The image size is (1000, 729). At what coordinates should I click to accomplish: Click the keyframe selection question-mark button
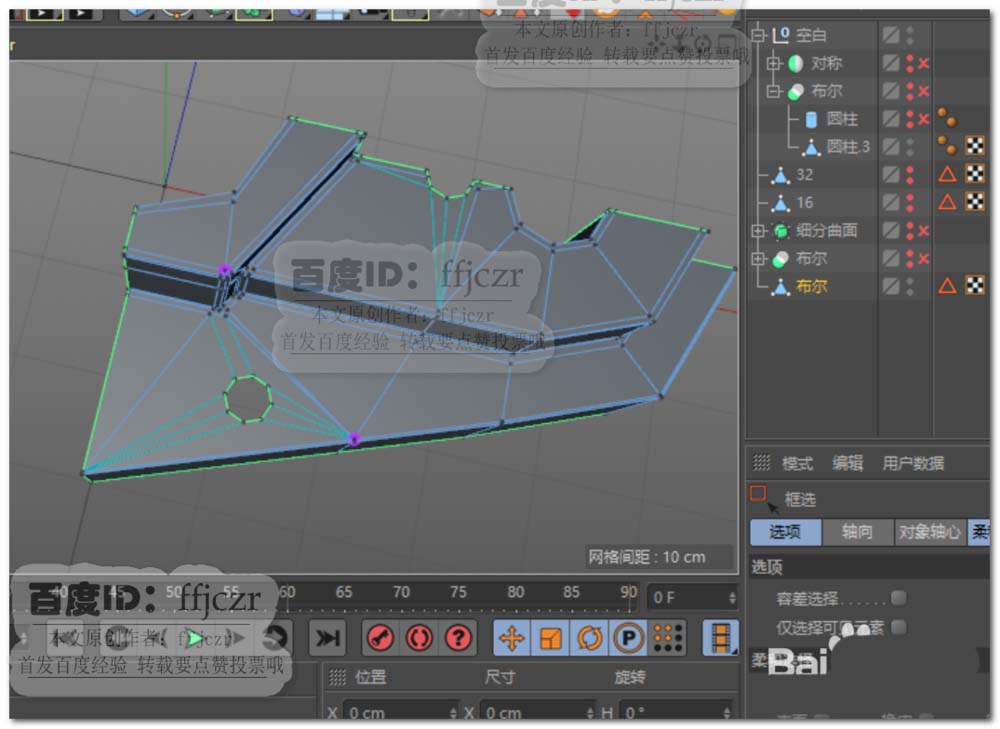point(458,637)
